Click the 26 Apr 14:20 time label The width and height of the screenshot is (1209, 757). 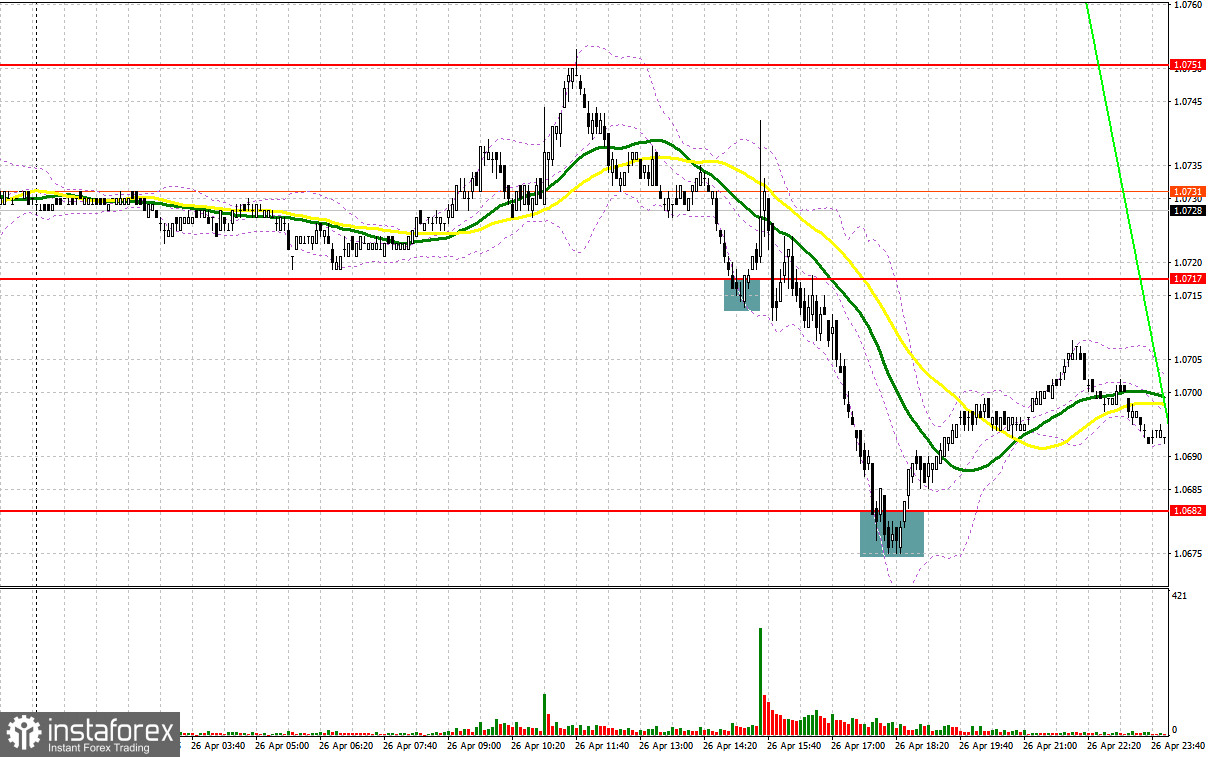pos(731,745)
